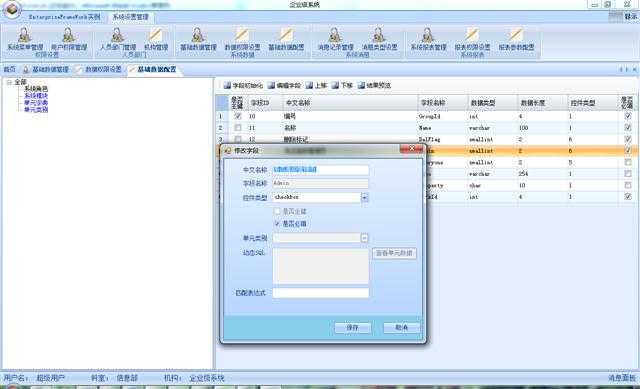Toggle 是否主键 checkbox in the dialog
Image resolution: width=640 pixels, height=389 pixels.
pos(278,211)
